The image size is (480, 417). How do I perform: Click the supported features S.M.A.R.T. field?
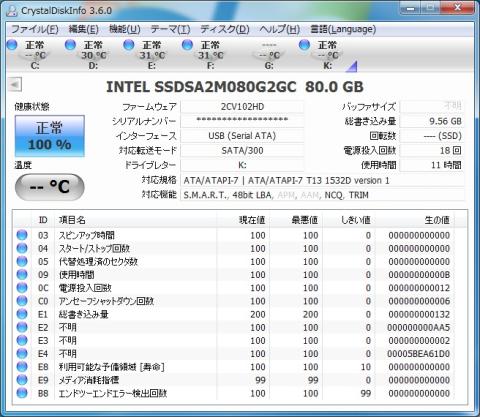coord(322,195)
